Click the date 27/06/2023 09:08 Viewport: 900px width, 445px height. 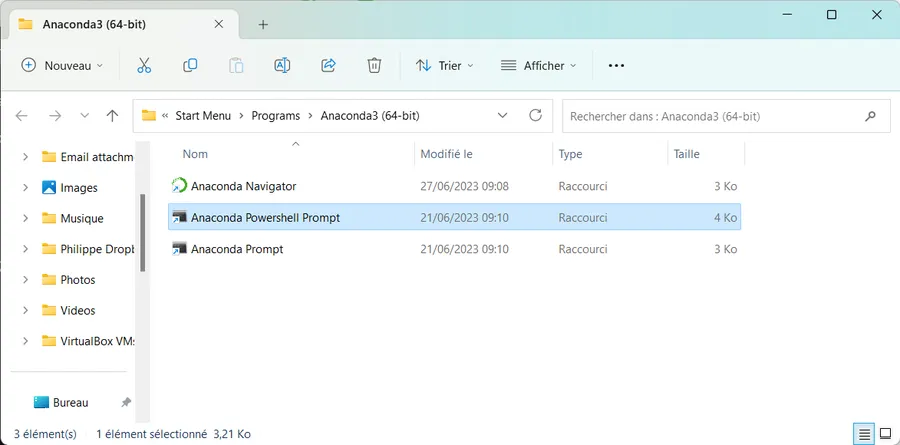click(464, 186)
